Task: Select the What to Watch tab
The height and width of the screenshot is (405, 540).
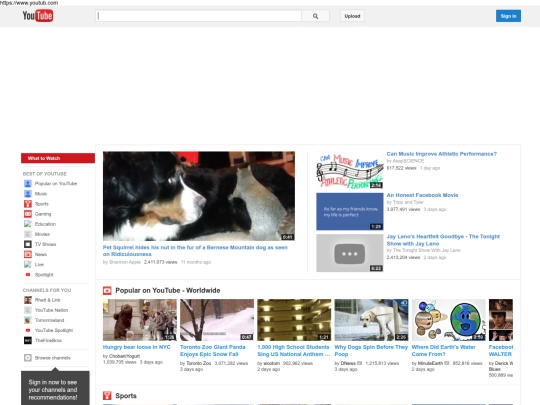Action: (58, 158)
